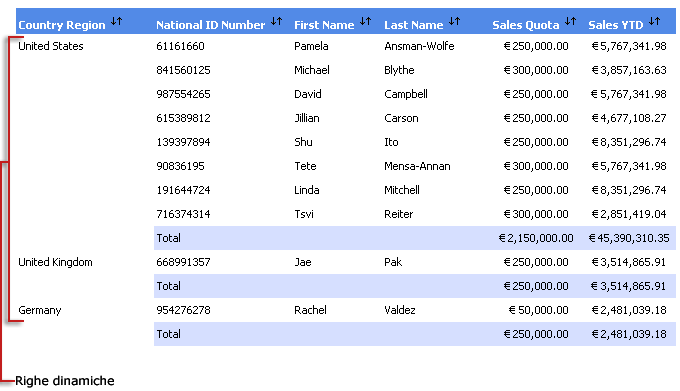680x391 pixels.
Task: Click National ID 841560125 cell
Action: pyautogui.click(x=183, y=70)
